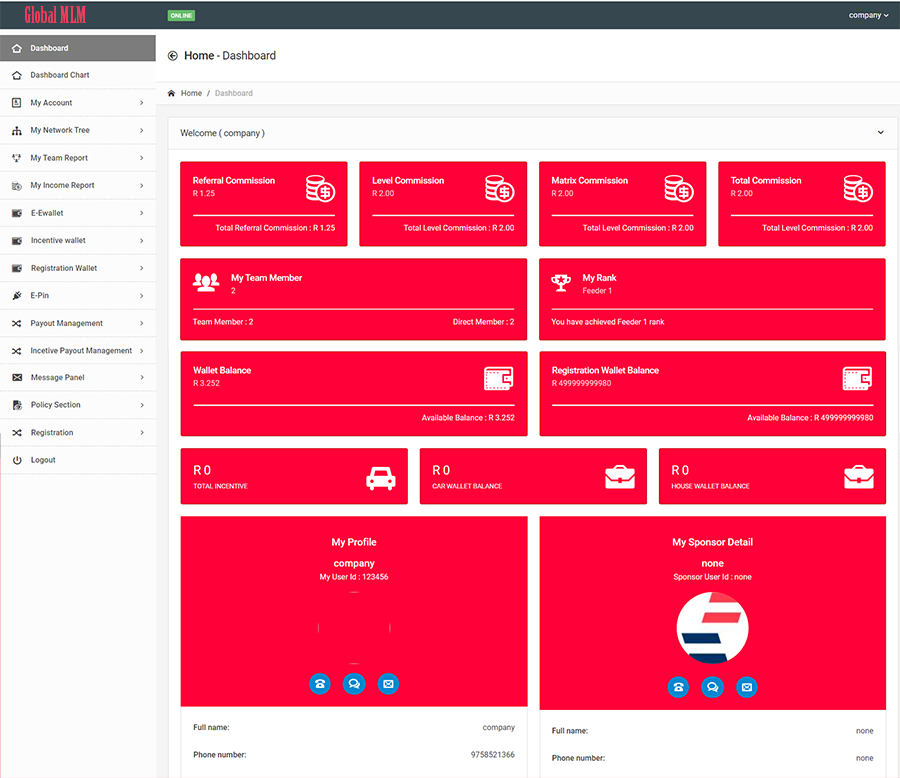Click the briefcase icon on Car Wallet Balance
Screen dimensions: 900x778
(620, 477)
